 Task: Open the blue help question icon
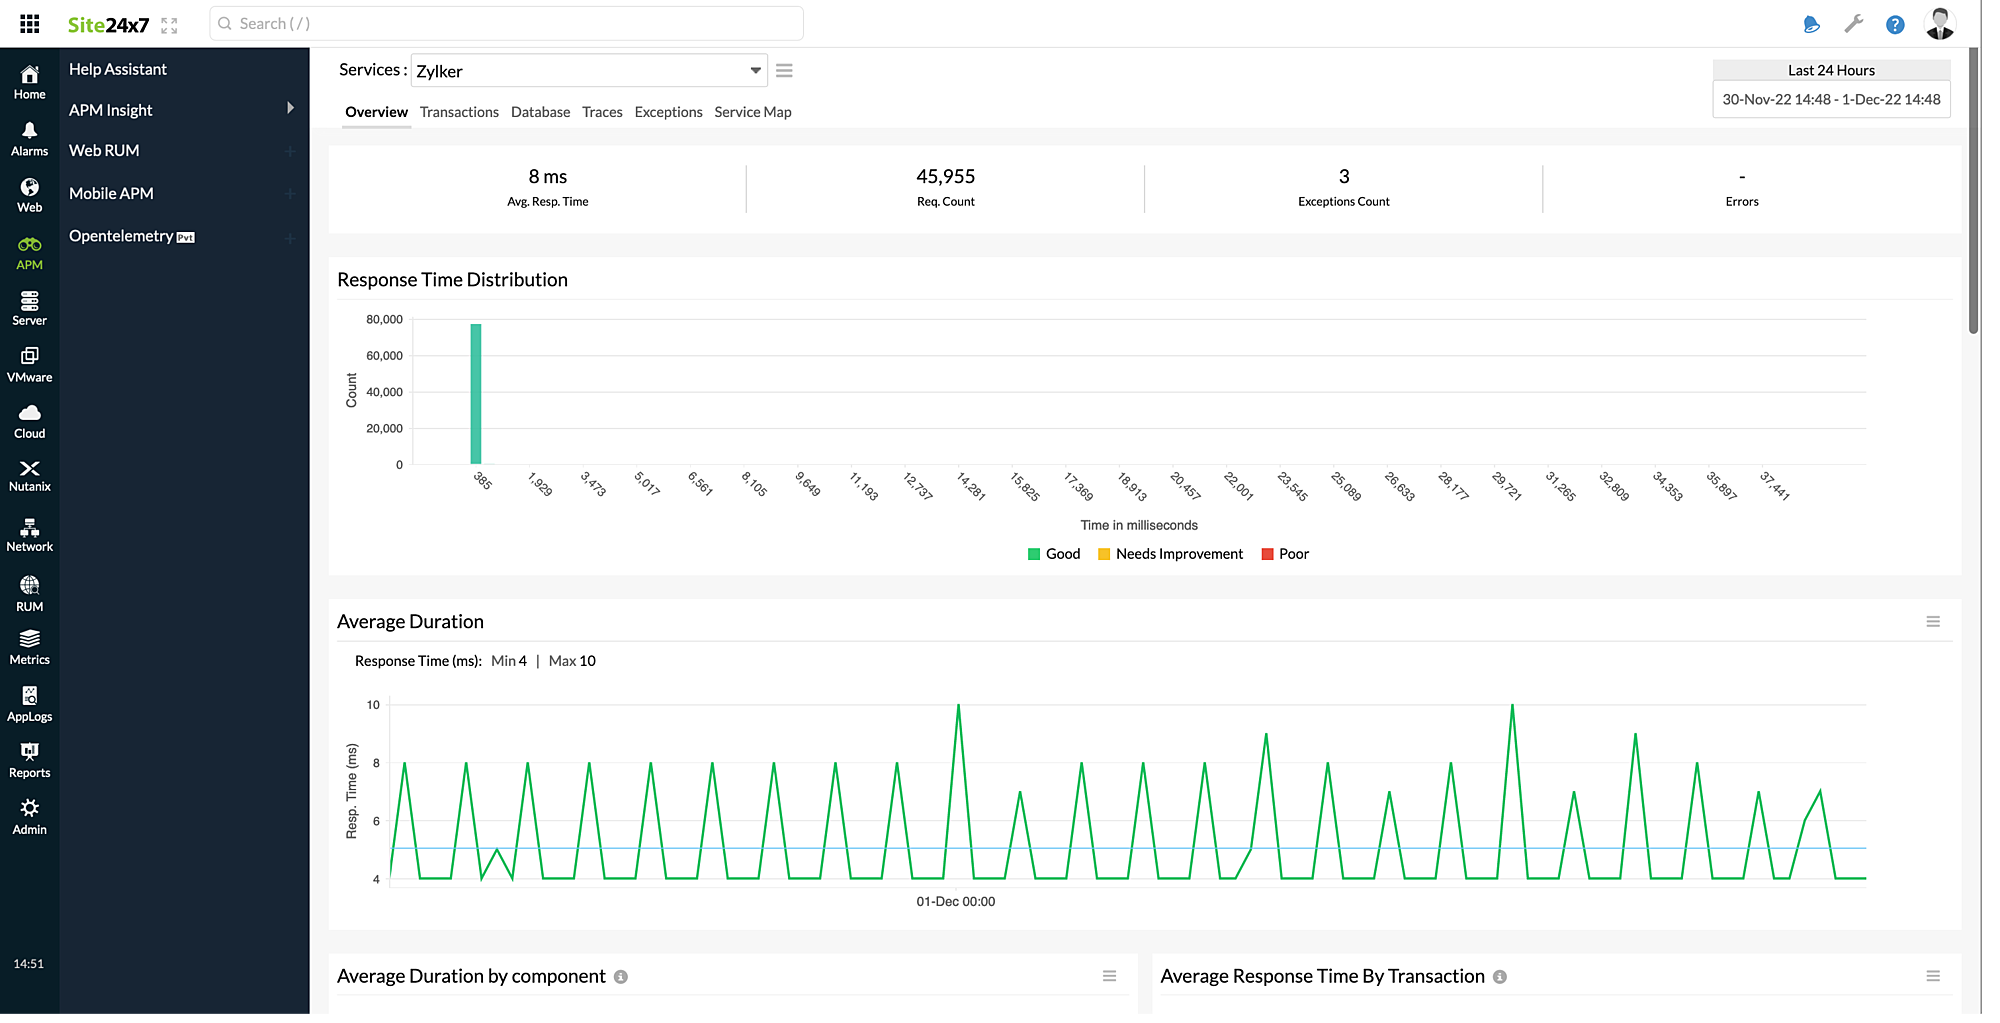point(1895,24)
